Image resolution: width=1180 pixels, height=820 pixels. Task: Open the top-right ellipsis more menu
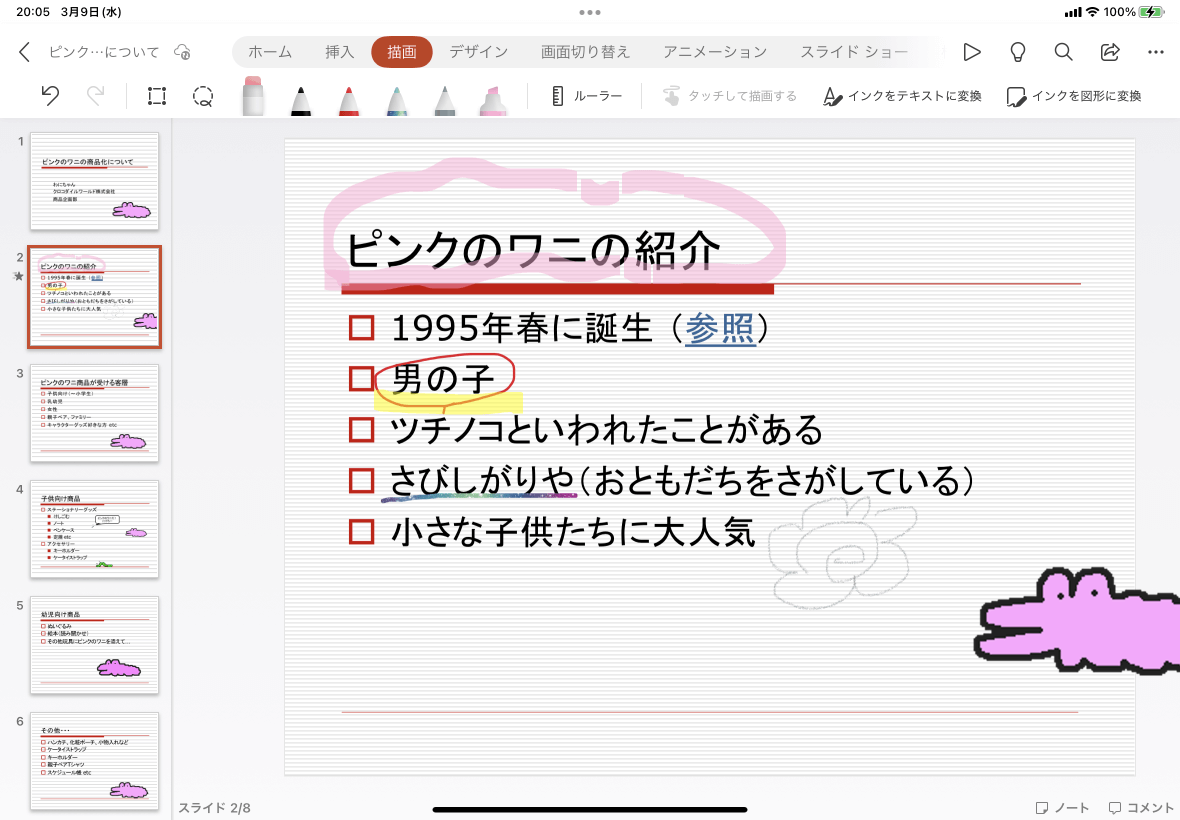[1156, 52]
